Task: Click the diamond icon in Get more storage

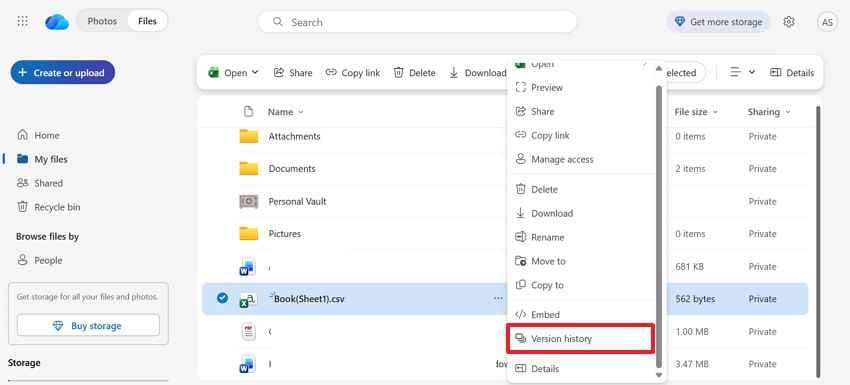Action: click(x=680, y=22)
